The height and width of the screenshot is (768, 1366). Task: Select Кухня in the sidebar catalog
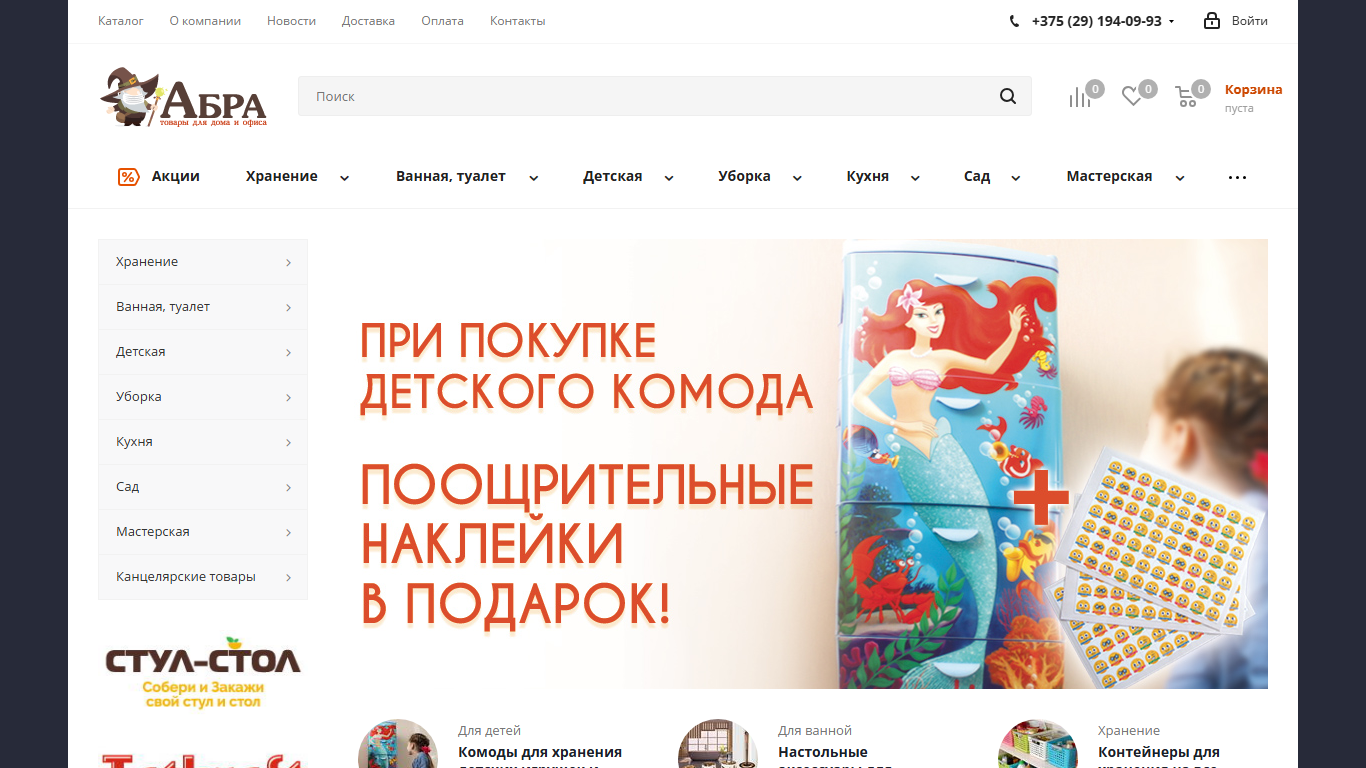(x=203, y=442)
